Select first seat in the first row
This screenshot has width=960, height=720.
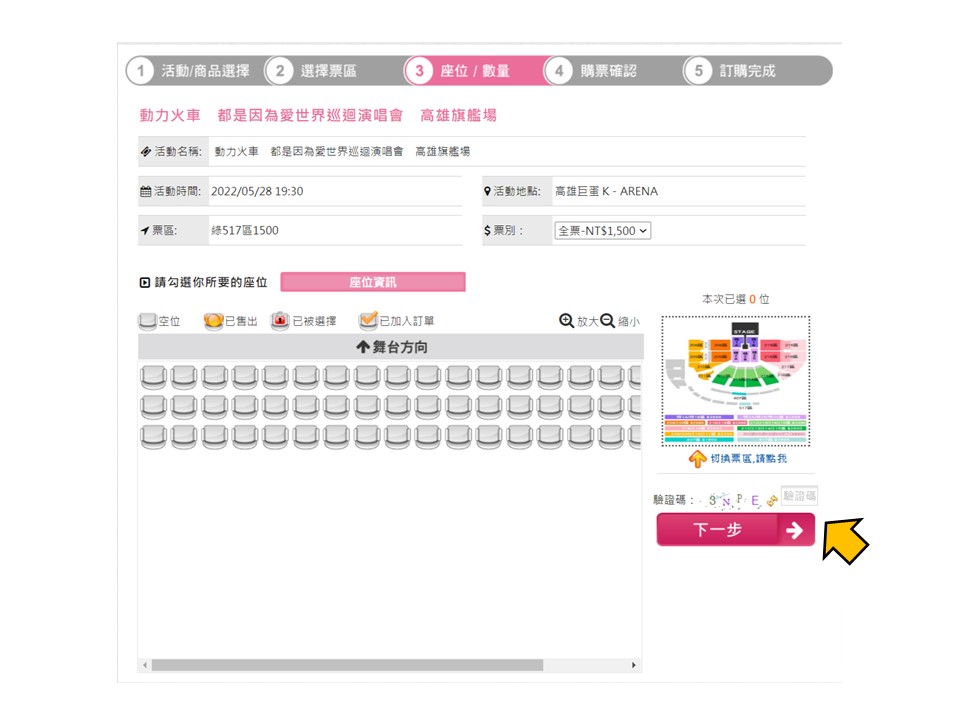[153, 377]
